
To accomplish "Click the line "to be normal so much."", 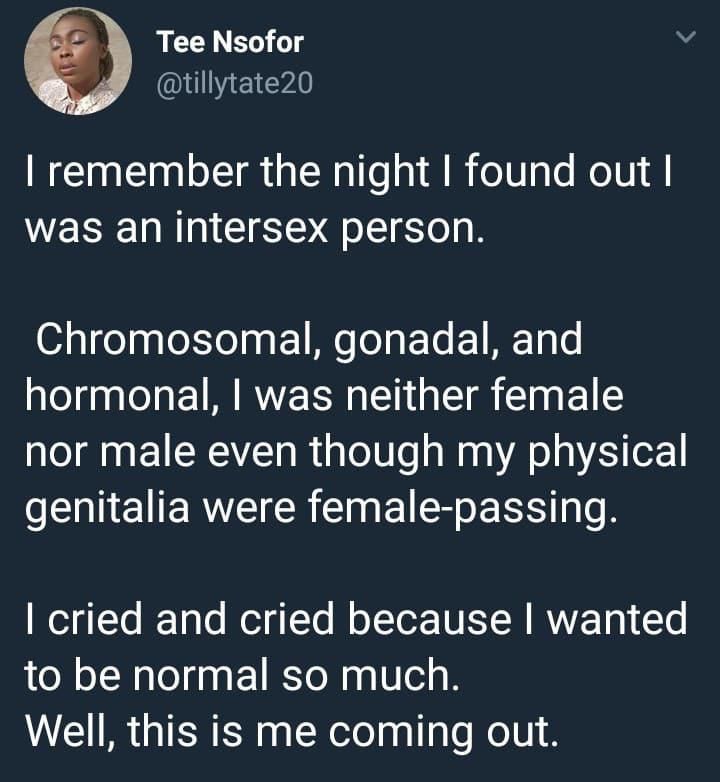I will [x=241, y=678].
